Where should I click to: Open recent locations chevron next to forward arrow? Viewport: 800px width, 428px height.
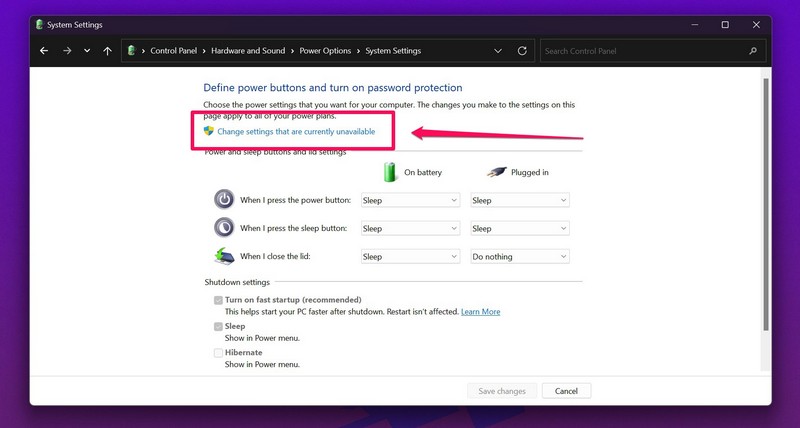point(87,51)
